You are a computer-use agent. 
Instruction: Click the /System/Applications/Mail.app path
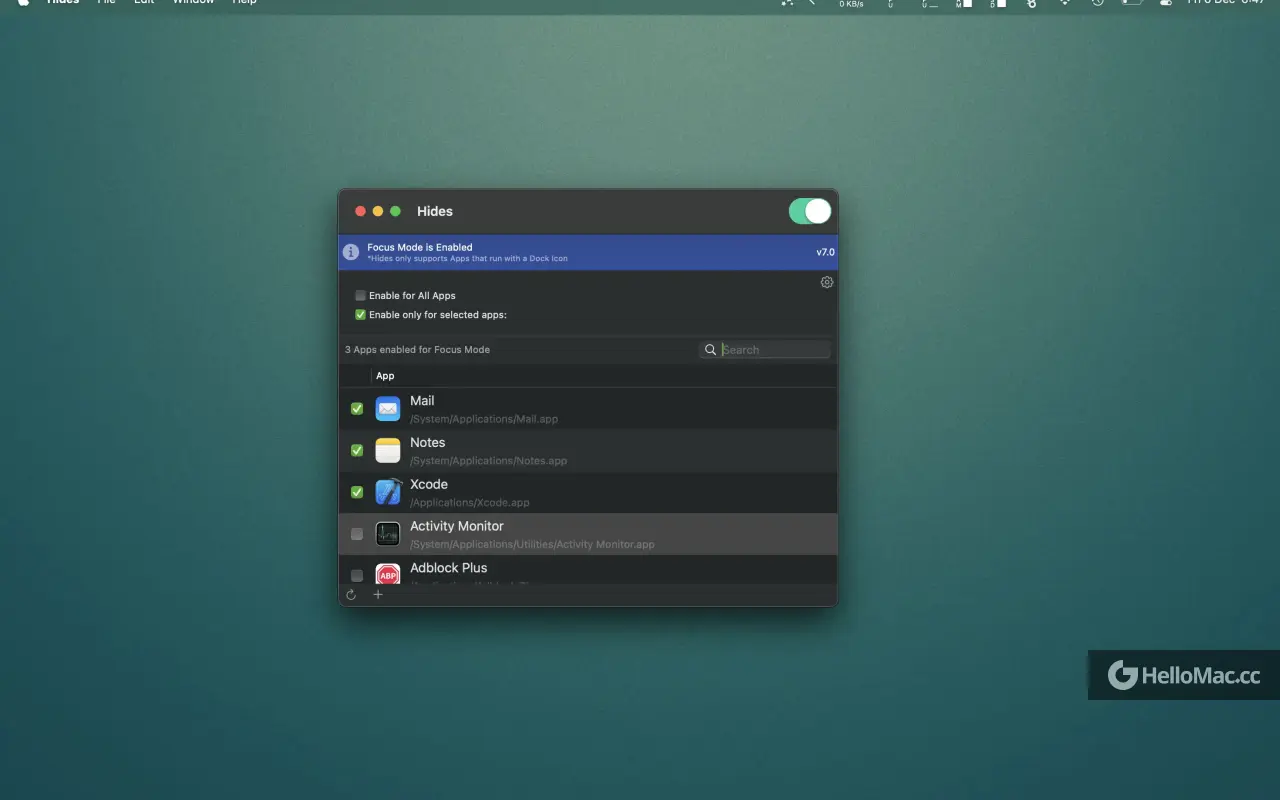484,419
